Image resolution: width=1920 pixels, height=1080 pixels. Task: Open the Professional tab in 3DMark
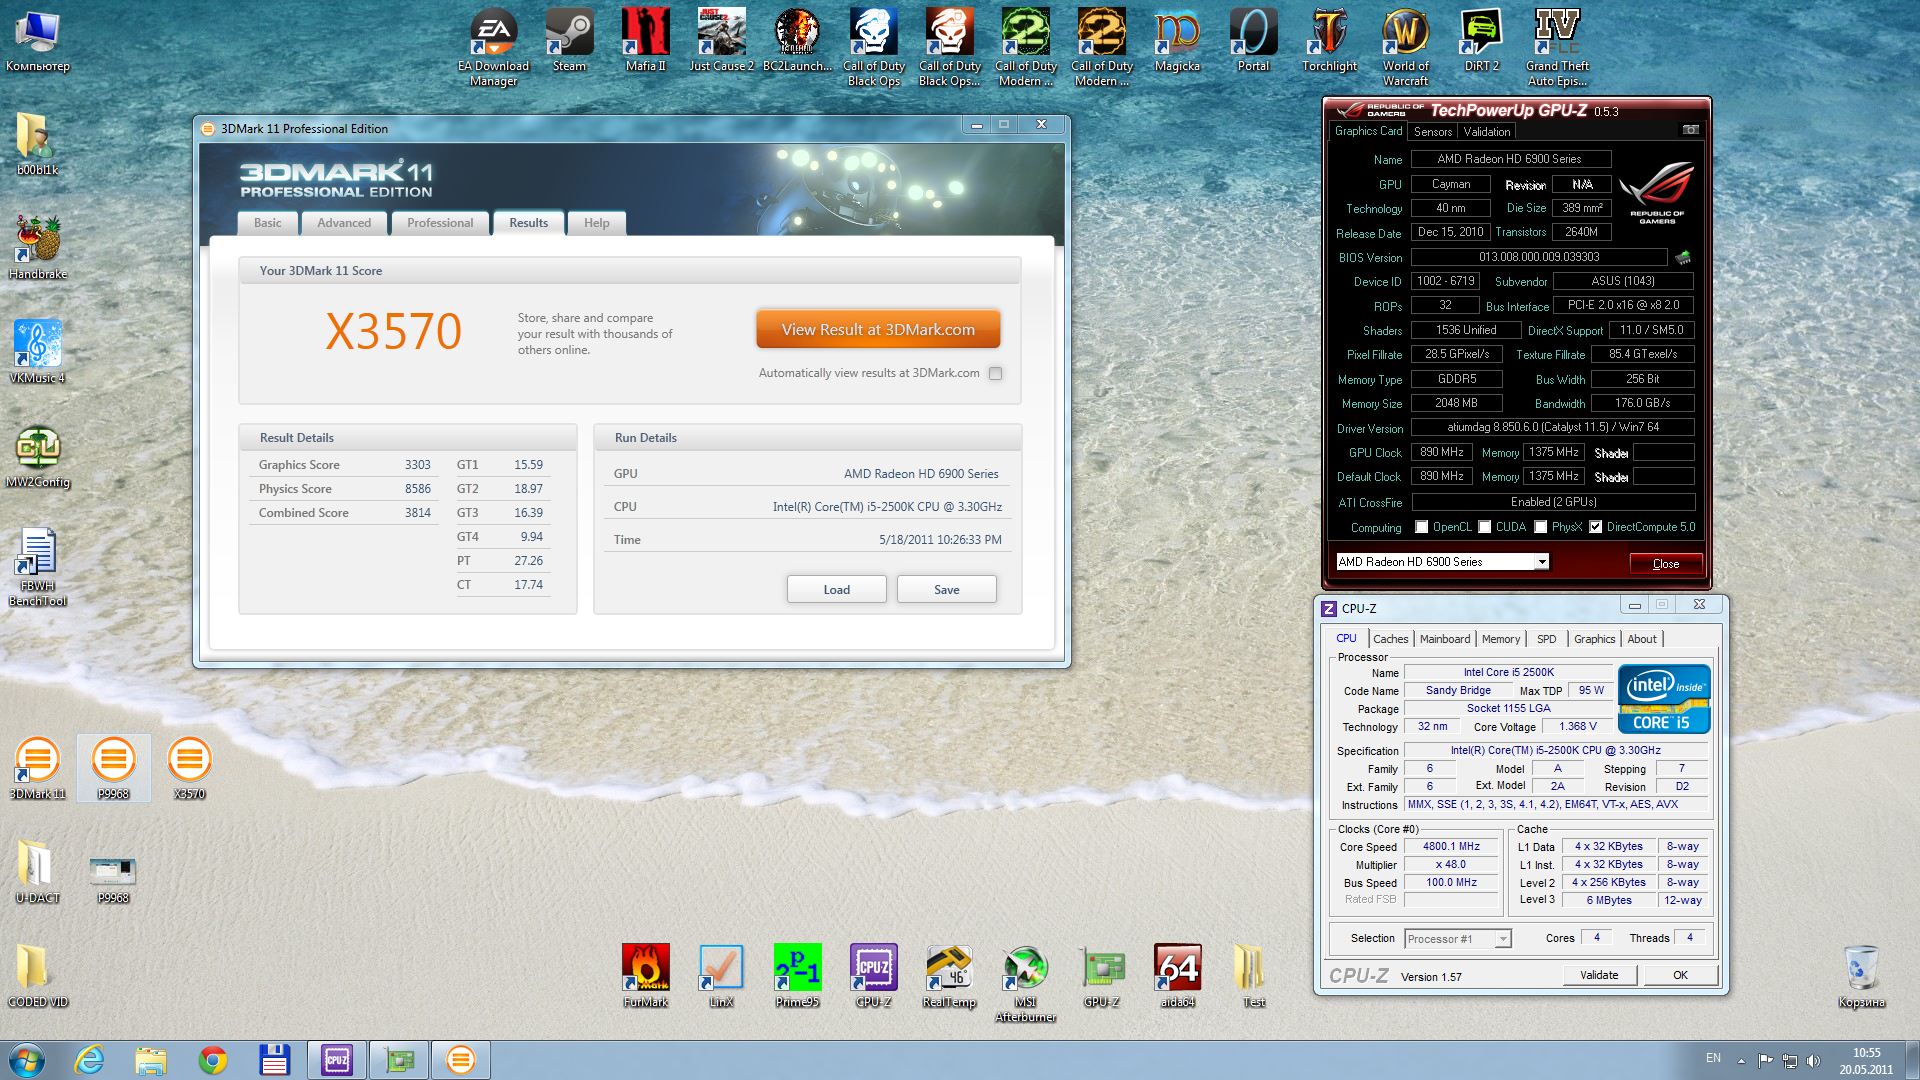(x=440, y=223)
